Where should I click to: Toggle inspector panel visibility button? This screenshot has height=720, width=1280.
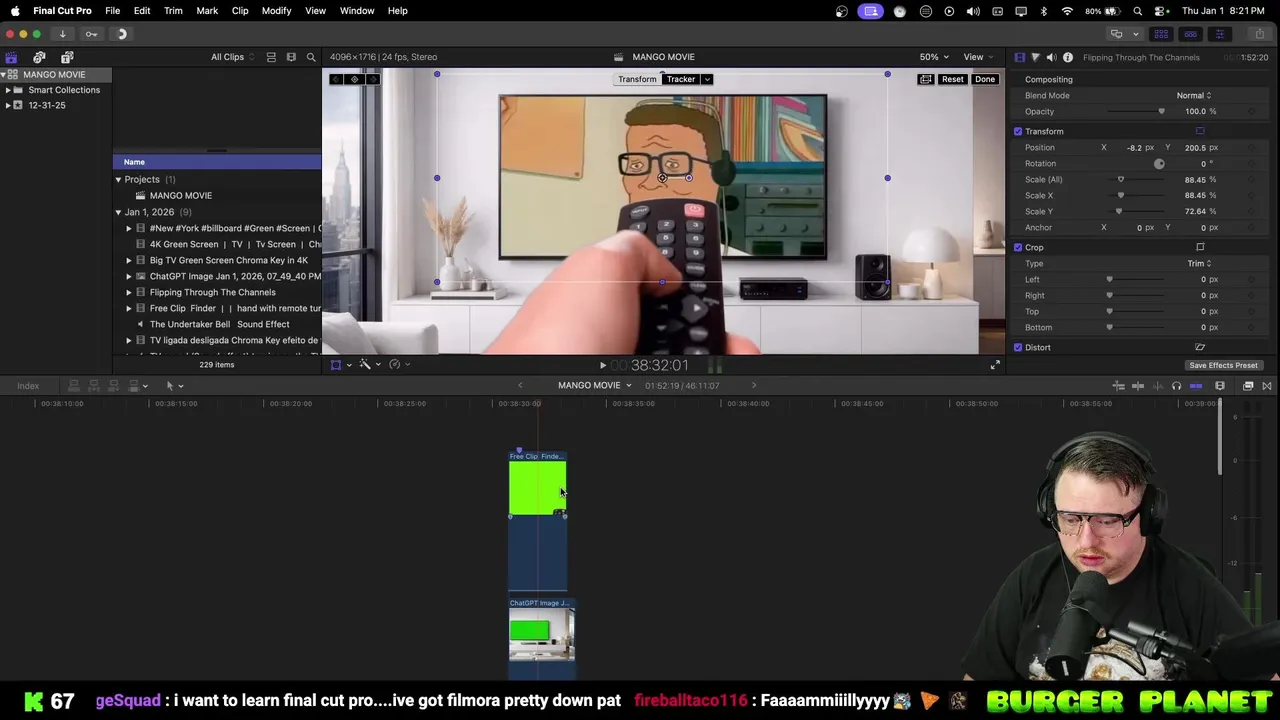(x=1219, y=34)
